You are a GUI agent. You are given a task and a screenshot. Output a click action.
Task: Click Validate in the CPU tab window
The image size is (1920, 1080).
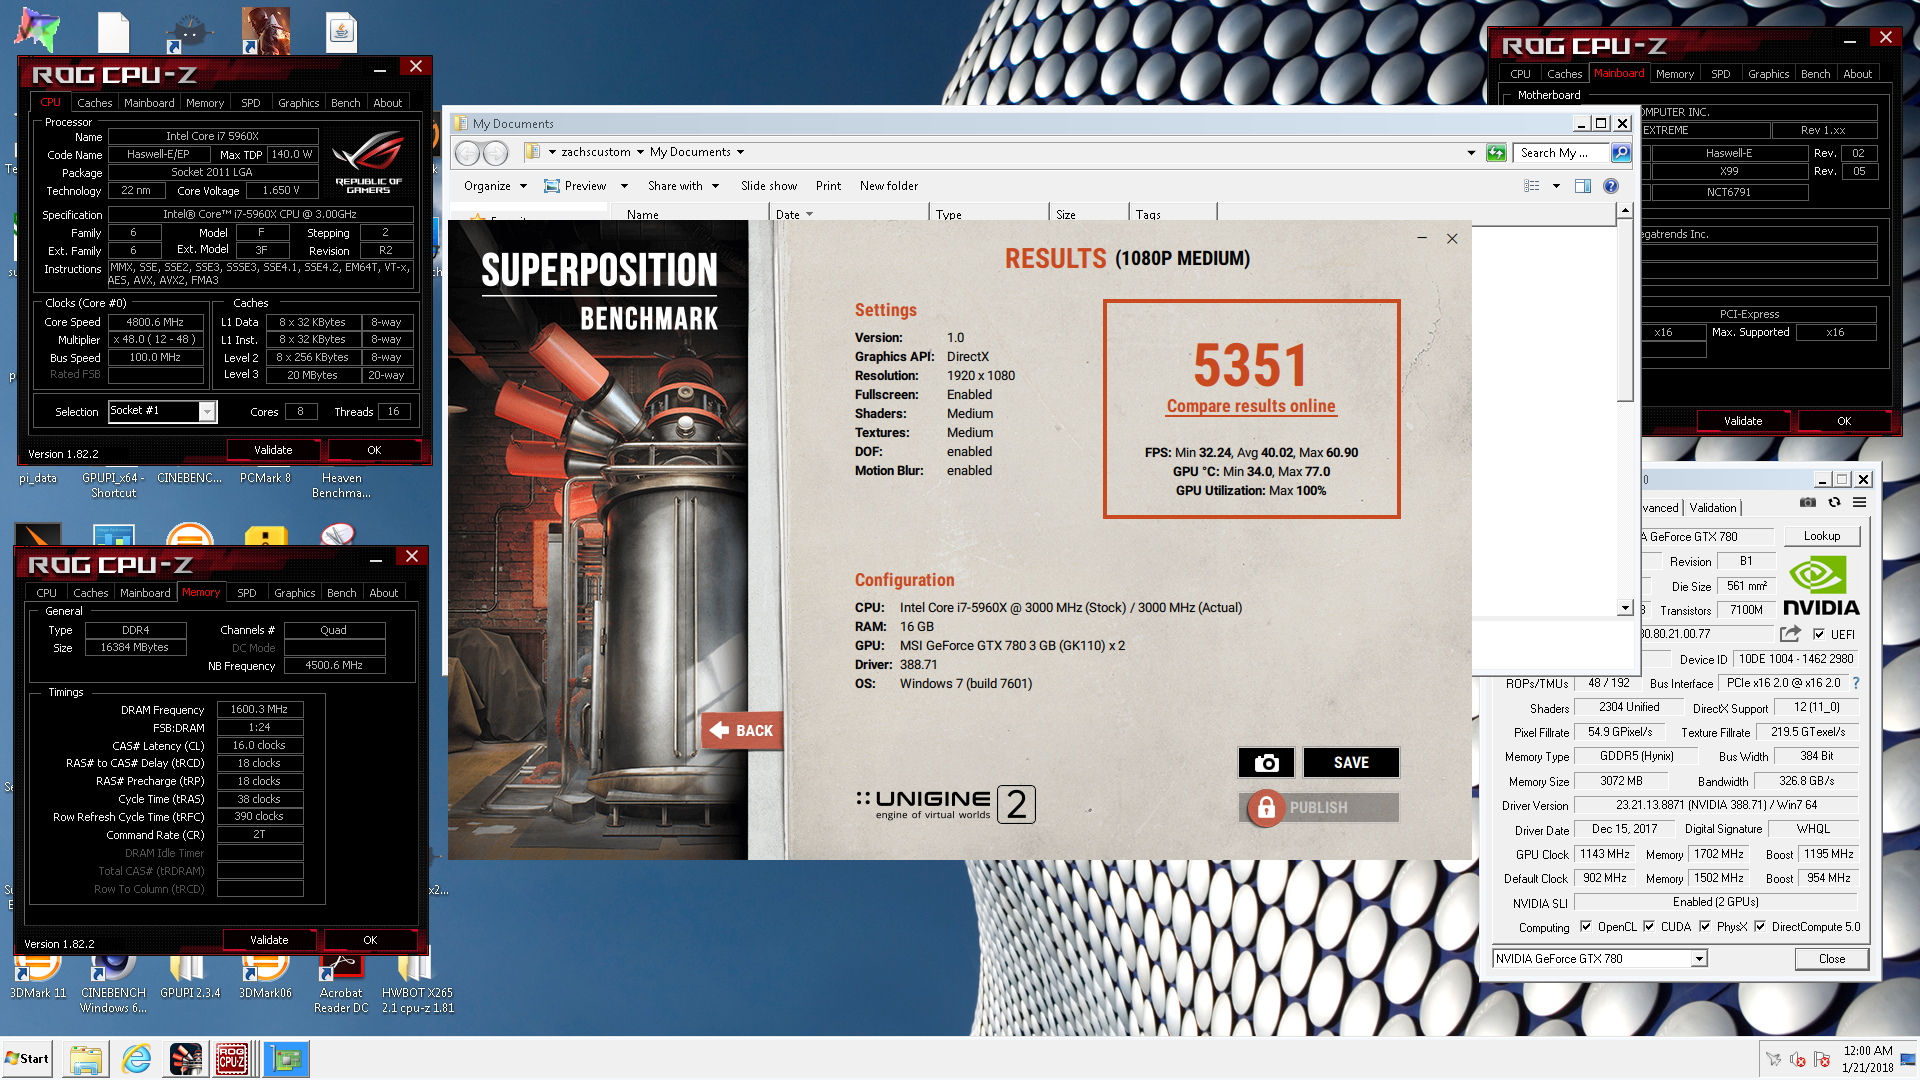(x=273, y=450)
